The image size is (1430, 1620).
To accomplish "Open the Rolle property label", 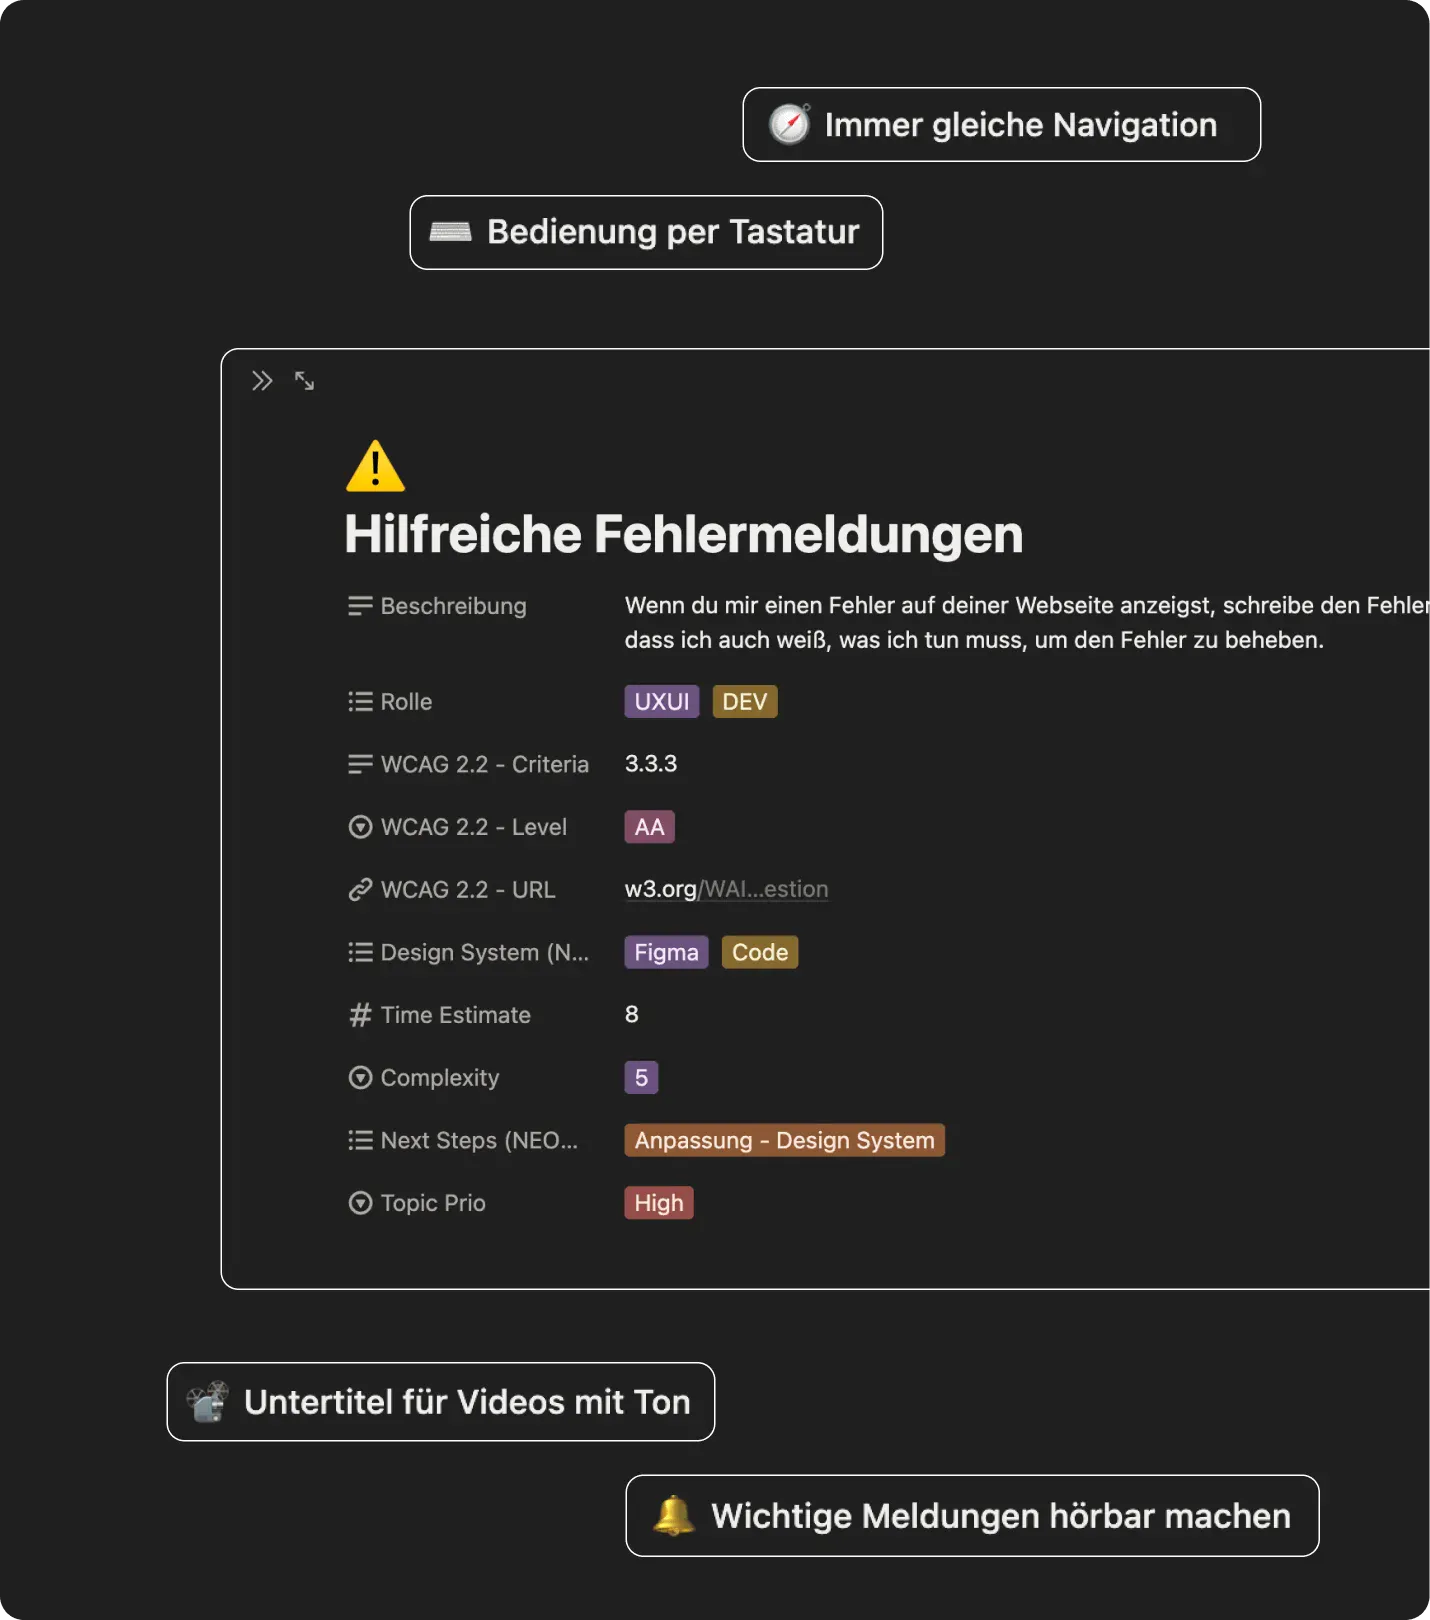I will click(406, 702).
